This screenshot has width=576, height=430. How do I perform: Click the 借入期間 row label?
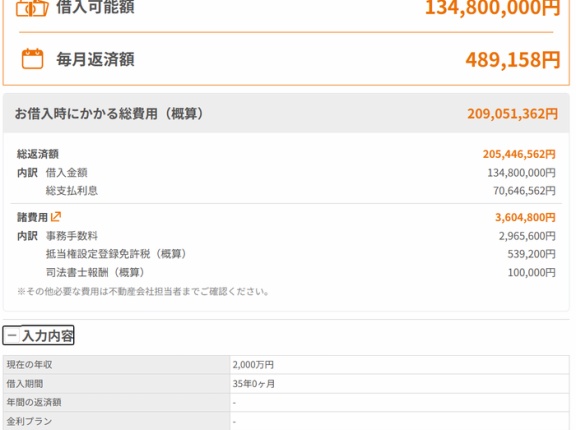coord(25,384)
